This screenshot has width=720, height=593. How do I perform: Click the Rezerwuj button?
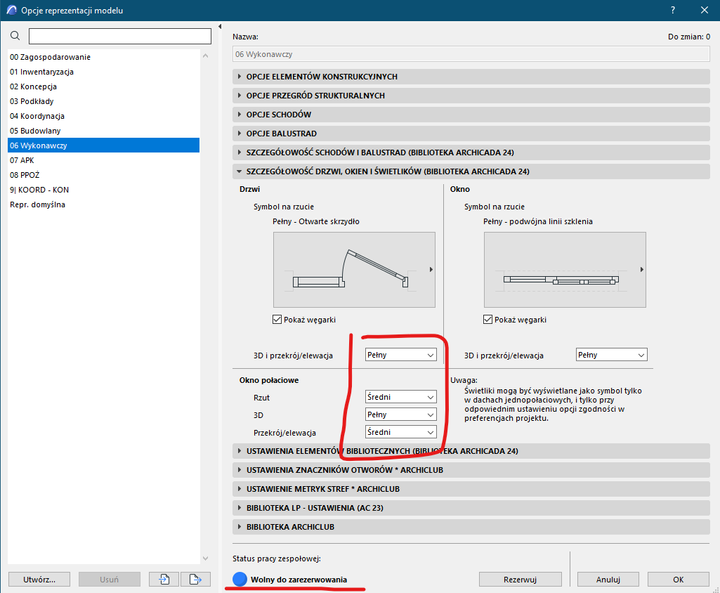(x=520, y=579)
